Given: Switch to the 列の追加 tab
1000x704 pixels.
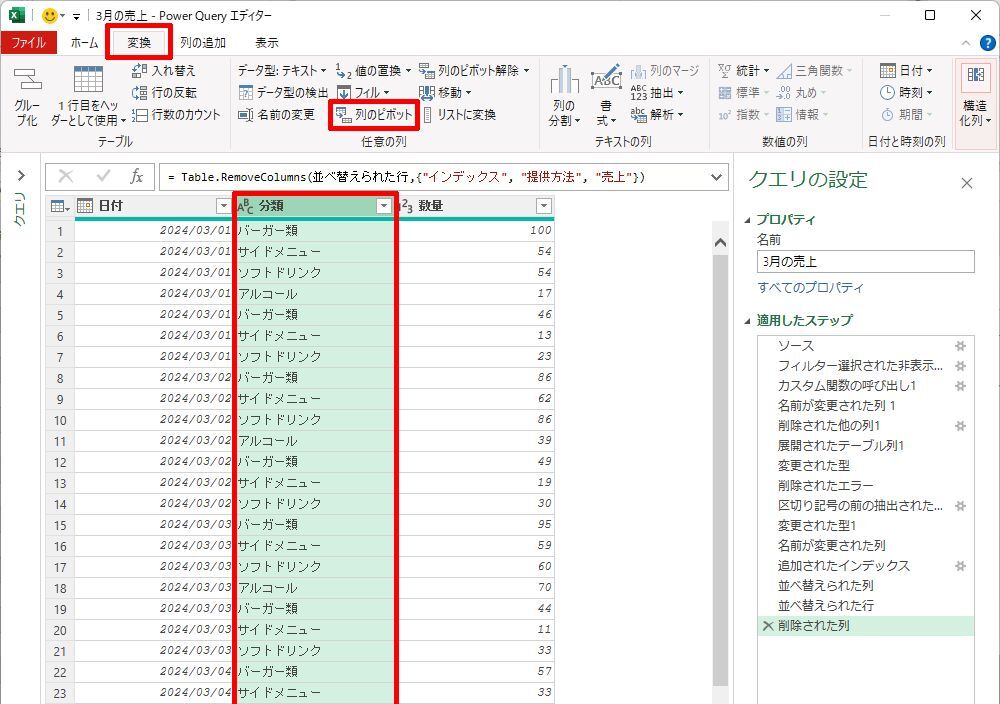Looking at the screenshot, I should click(202, 43).
